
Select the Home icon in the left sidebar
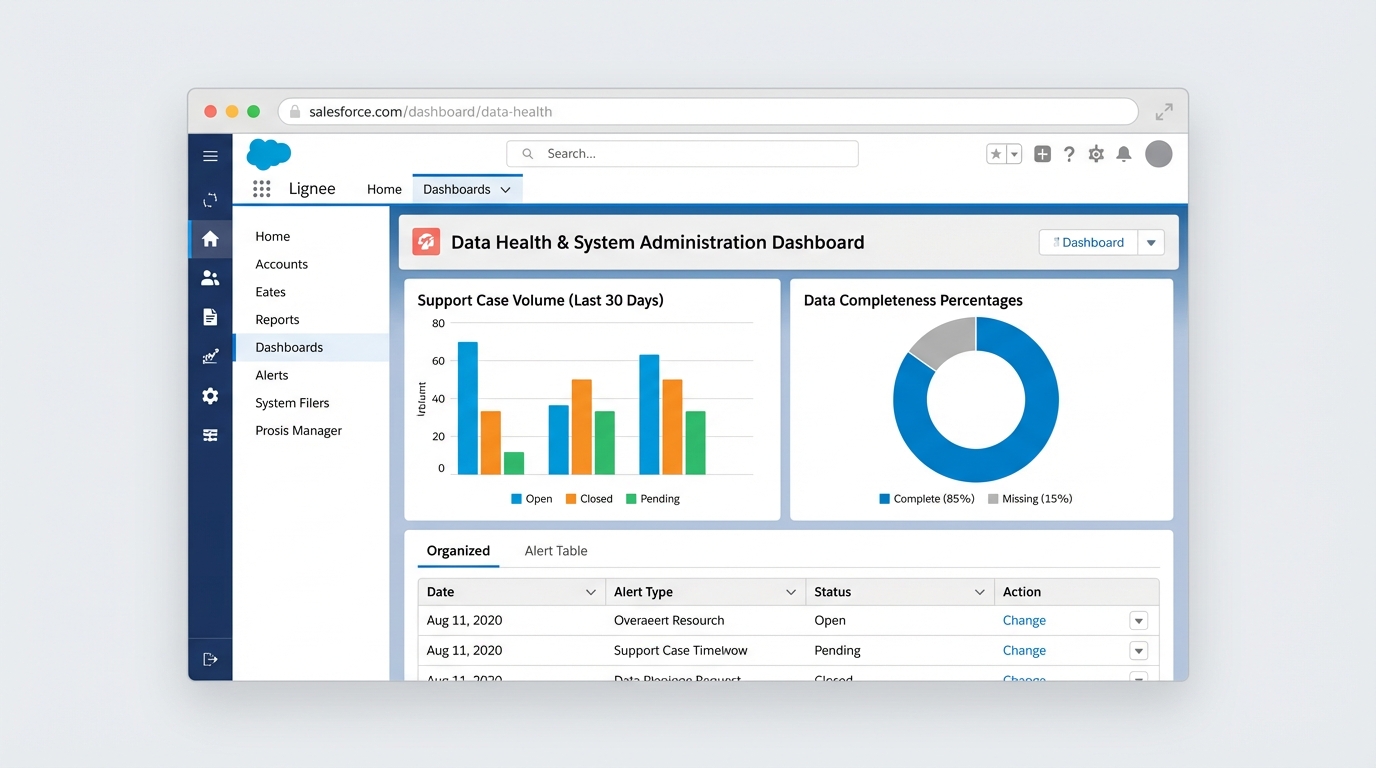click(x=210, y=238)
